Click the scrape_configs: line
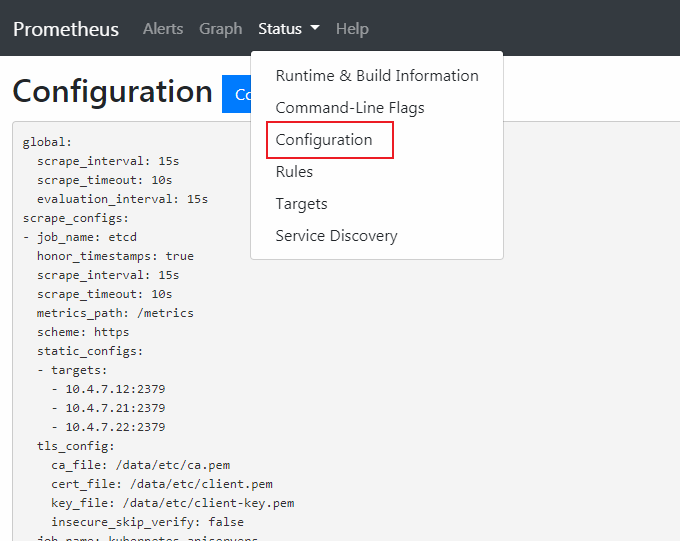This screenshot has height=541, width=680. (x=76, y=218)
